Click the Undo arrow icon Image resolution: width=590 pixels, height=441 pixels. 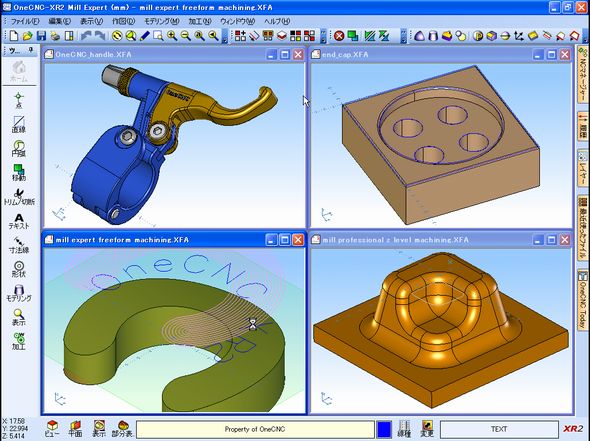point(87,36)
